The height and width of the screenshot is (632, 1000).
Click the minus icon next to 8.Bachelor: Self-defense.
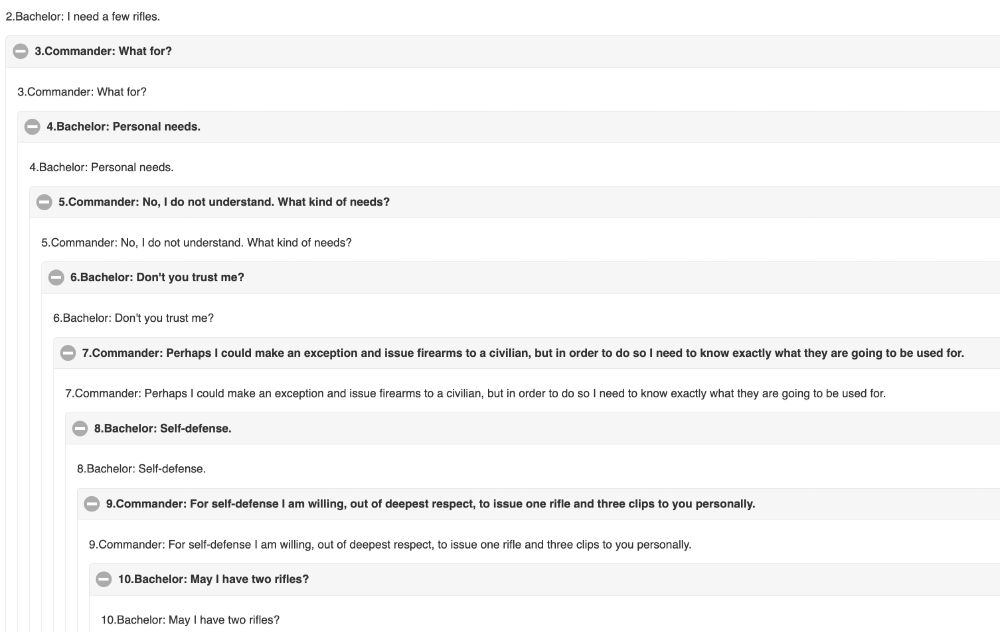point(80,429)
